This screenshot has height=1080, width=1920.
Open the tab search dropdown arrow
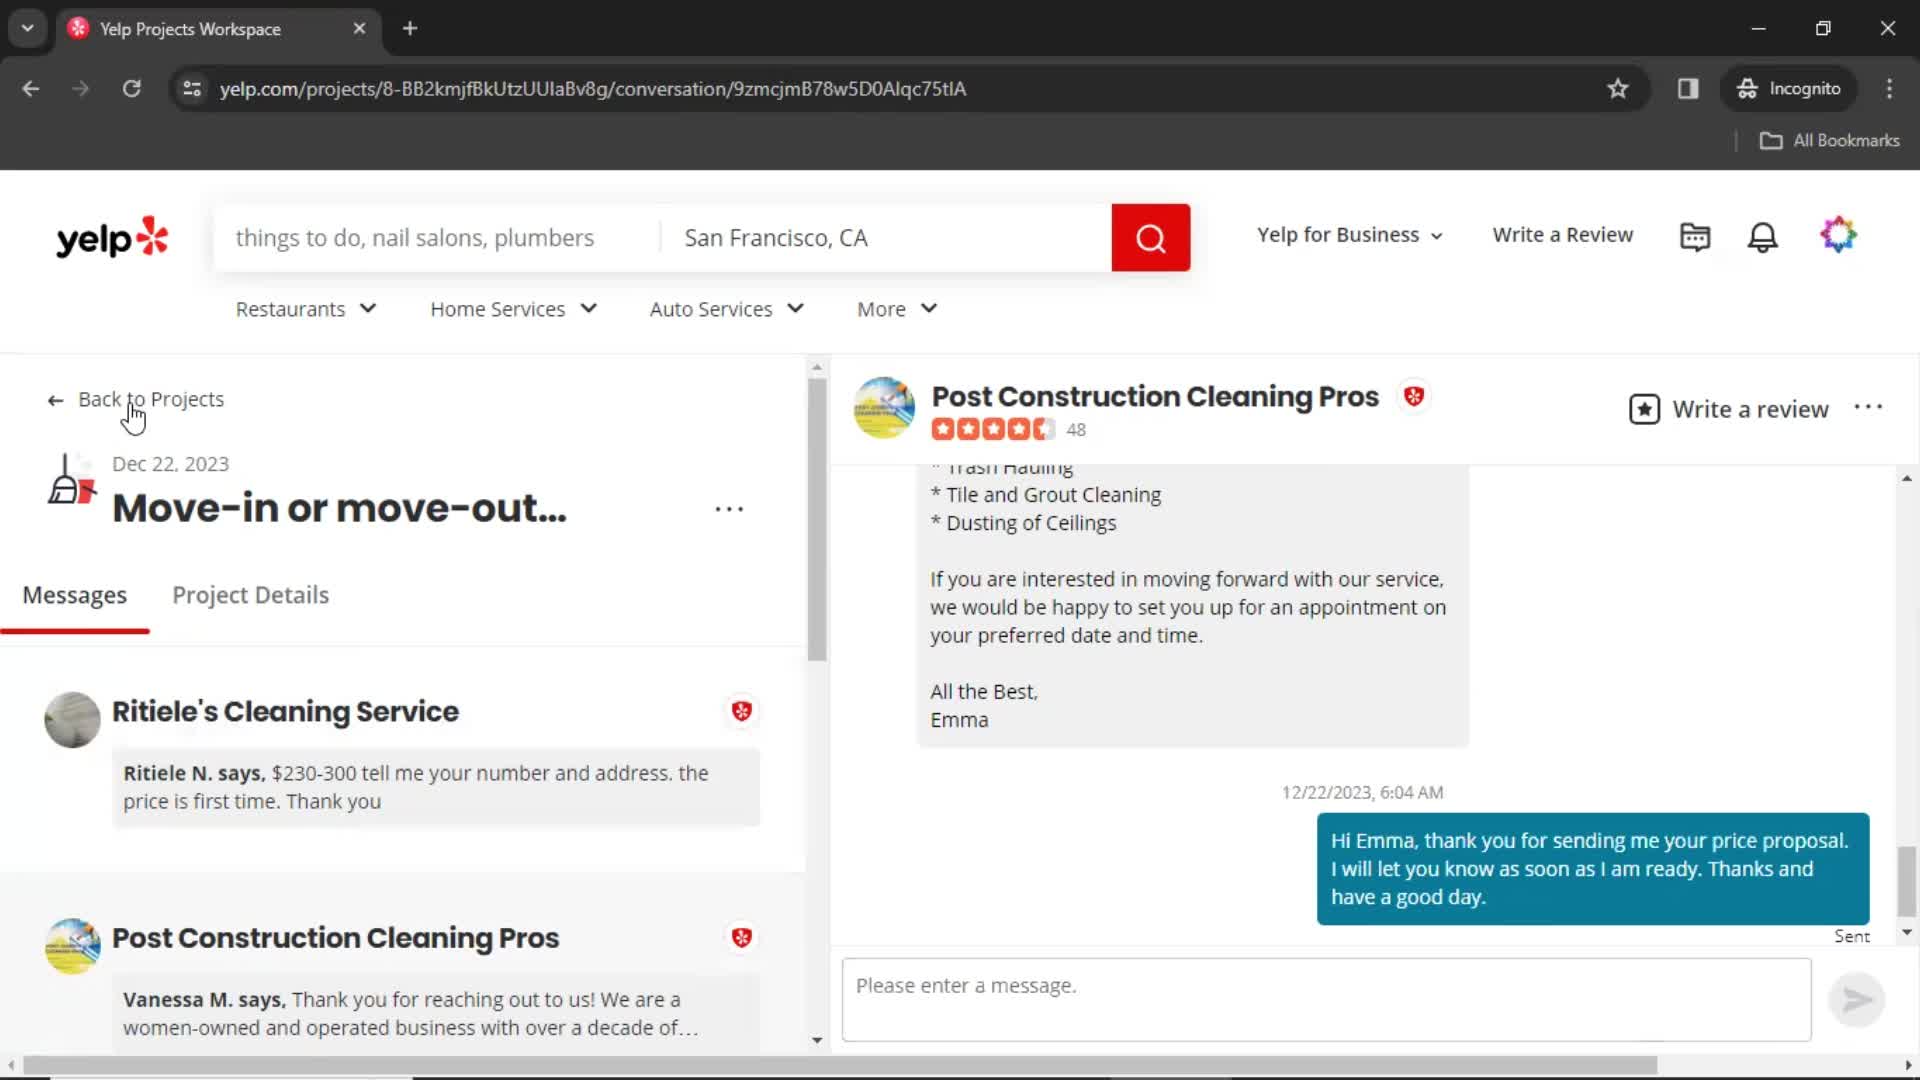click(x=27, y=28)
